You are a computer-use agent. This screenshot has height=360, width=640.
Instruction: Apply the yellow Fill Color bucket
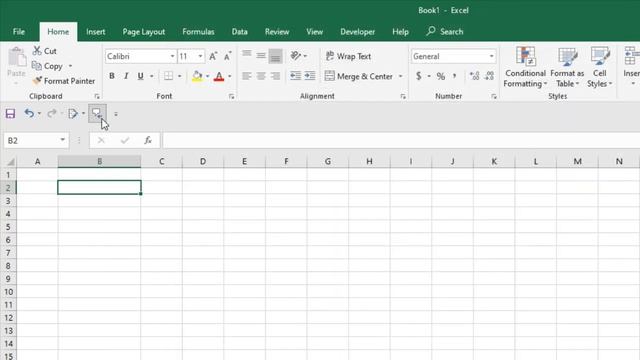[197, 76]
